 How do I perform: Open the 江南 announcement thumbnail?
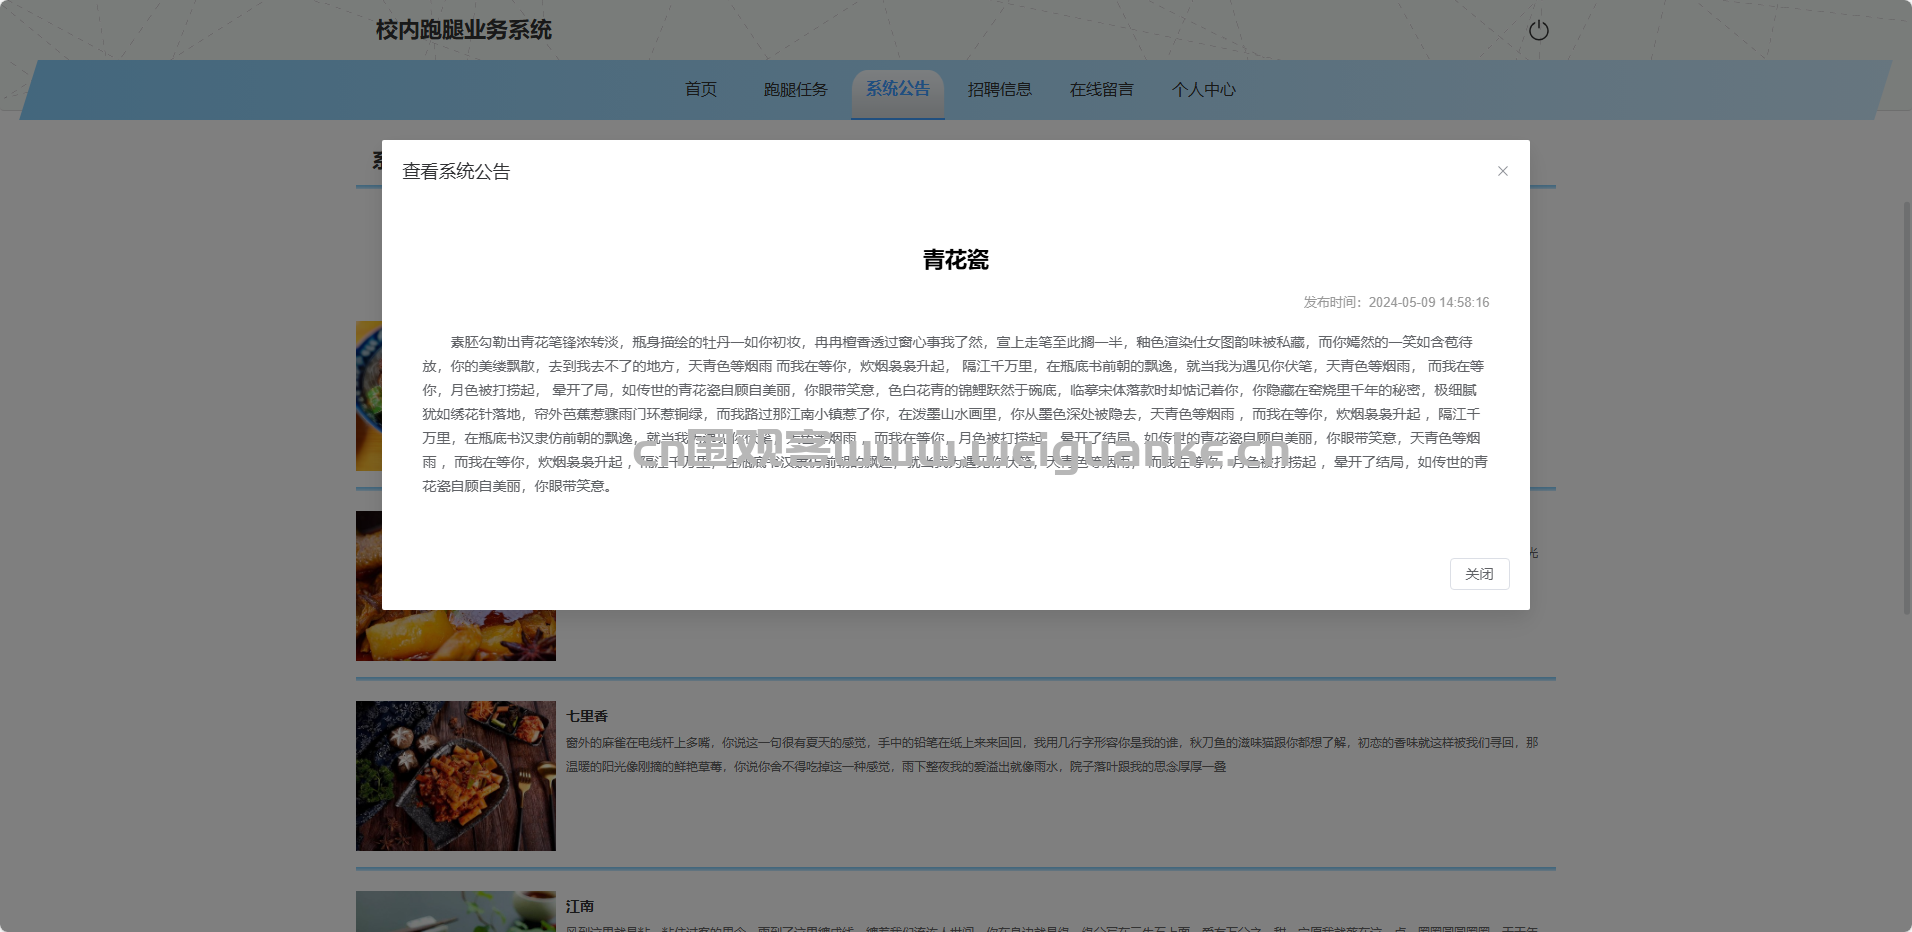tap(456, 911)
